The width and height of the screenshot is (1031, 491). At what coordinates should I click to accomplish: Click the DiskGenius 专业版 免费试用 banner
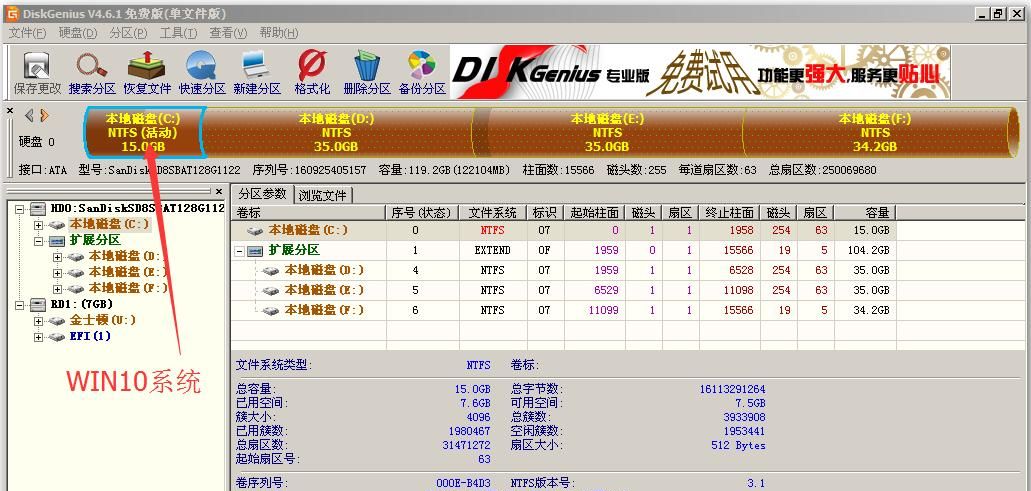700,72
